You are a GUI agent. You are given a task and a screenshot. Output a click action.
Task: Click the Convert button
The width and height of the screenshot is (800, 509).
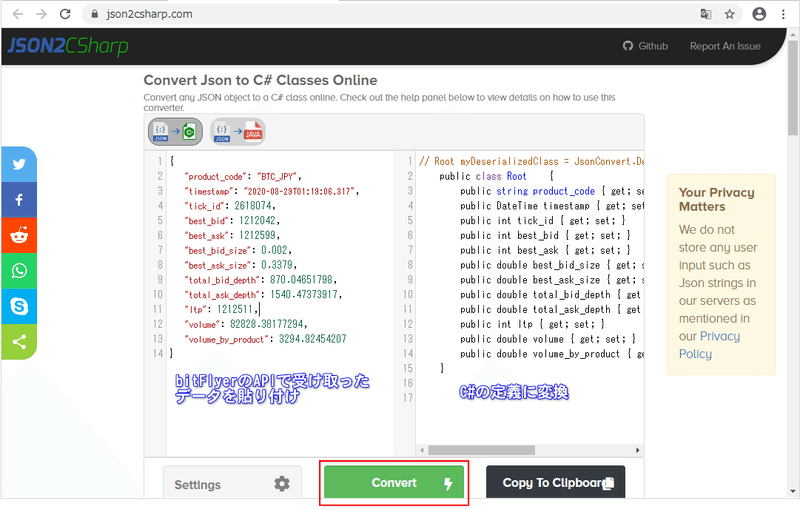click(394, 482)
